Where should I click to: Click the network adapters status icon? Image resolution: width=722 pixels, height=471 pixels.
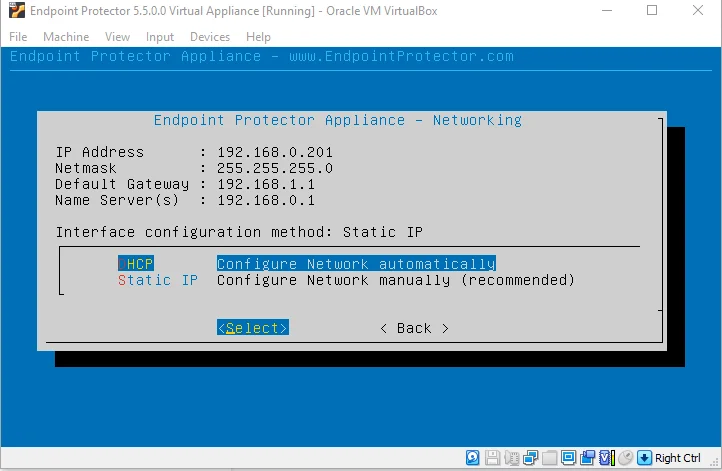530,458
